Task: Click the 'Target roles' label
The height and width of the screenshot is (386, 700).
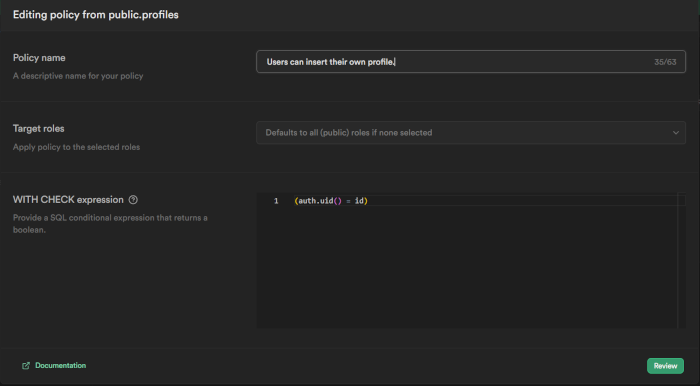Action: (x=38, y=129)
